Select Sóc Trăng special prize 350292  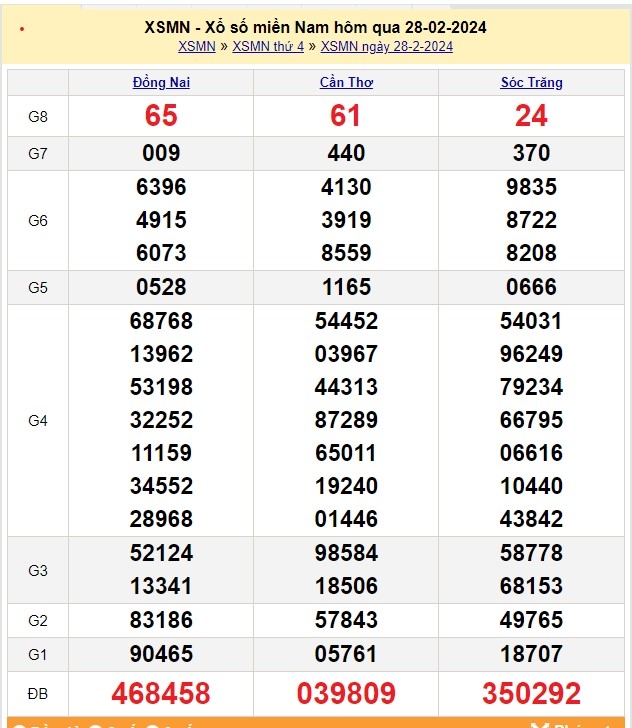coord(531,693)
